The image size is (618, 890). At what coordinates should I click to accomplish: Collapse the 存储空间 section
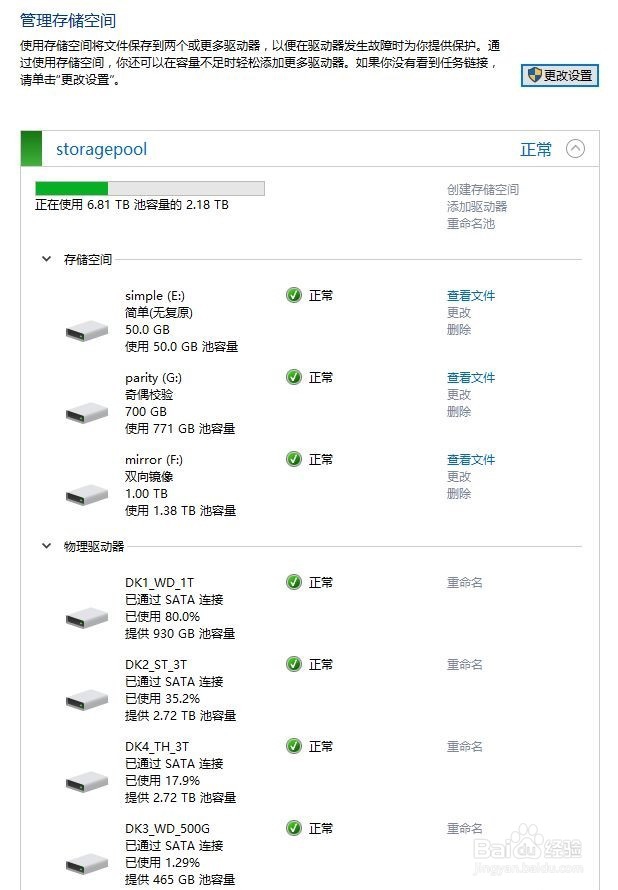point(47,259)
